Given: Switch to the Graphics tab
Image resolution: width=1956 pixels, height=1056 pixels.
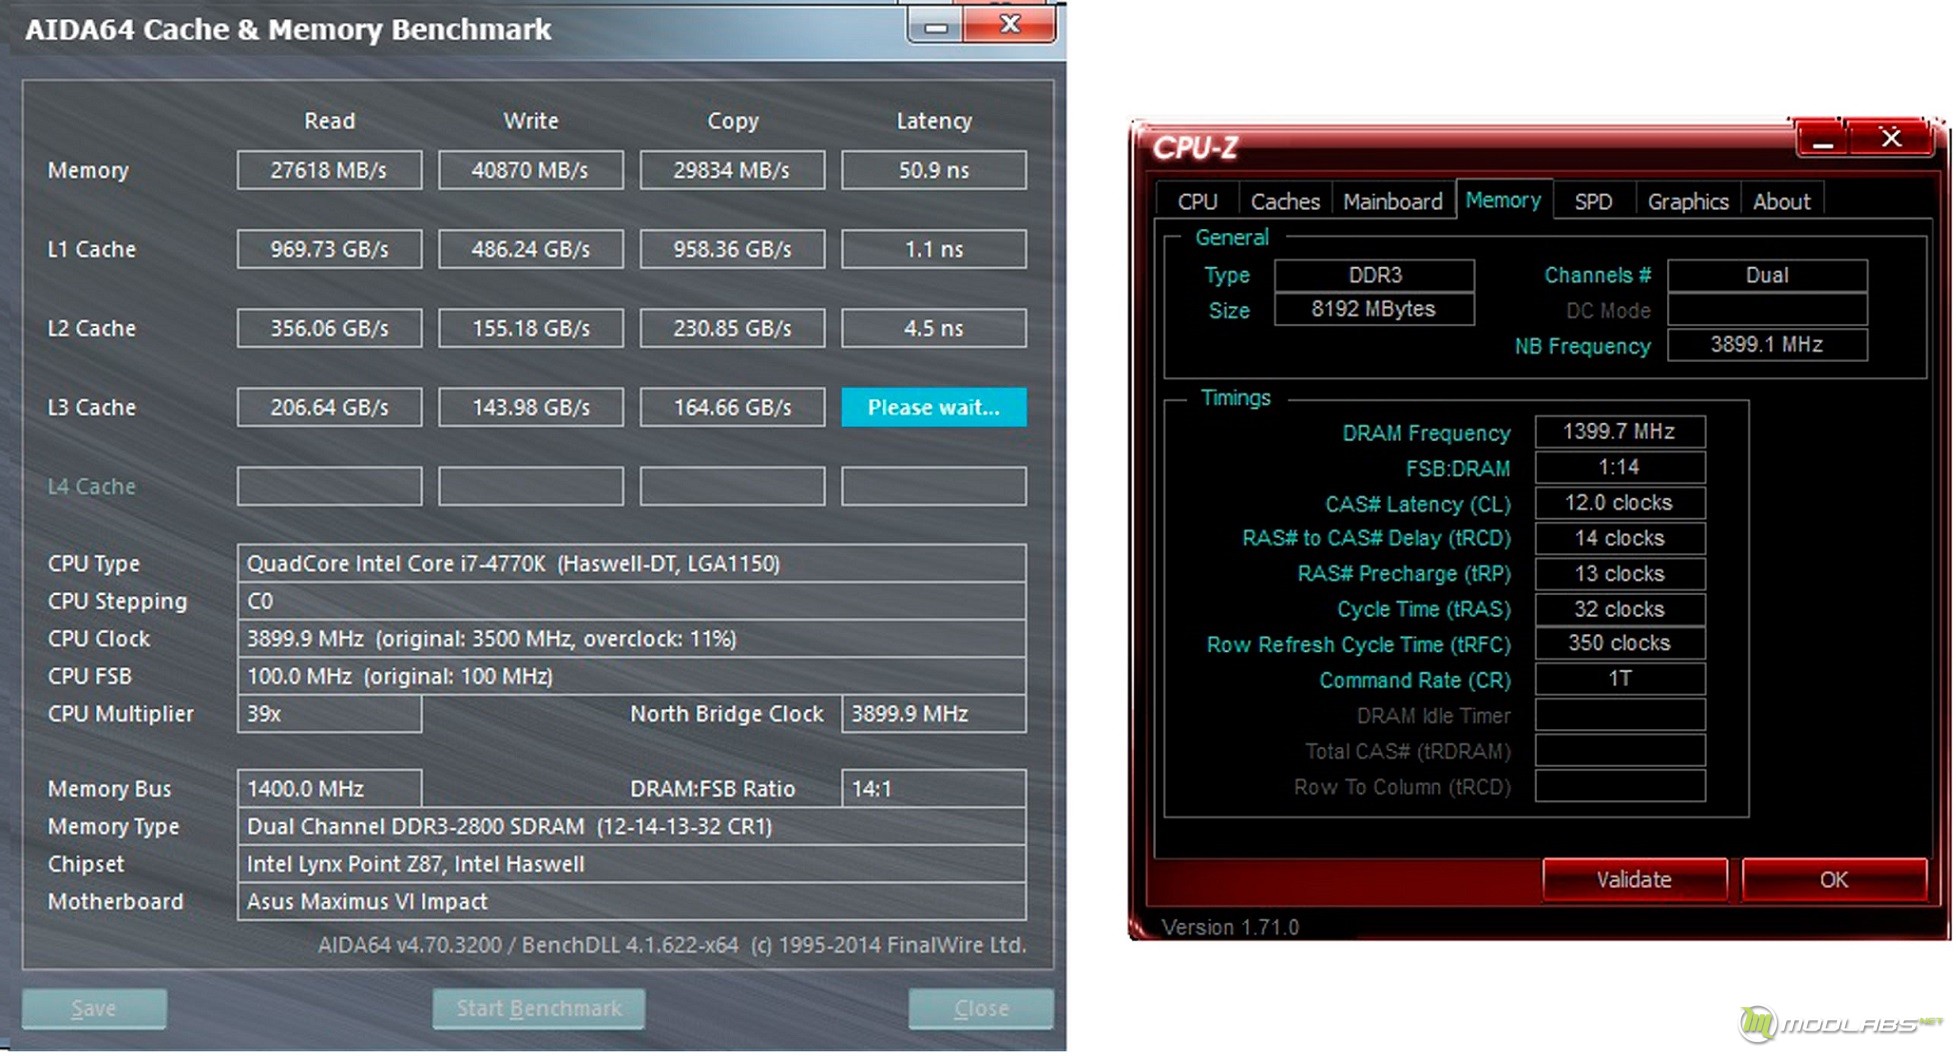Looking at the screenshot, I should coord(1687,201).
